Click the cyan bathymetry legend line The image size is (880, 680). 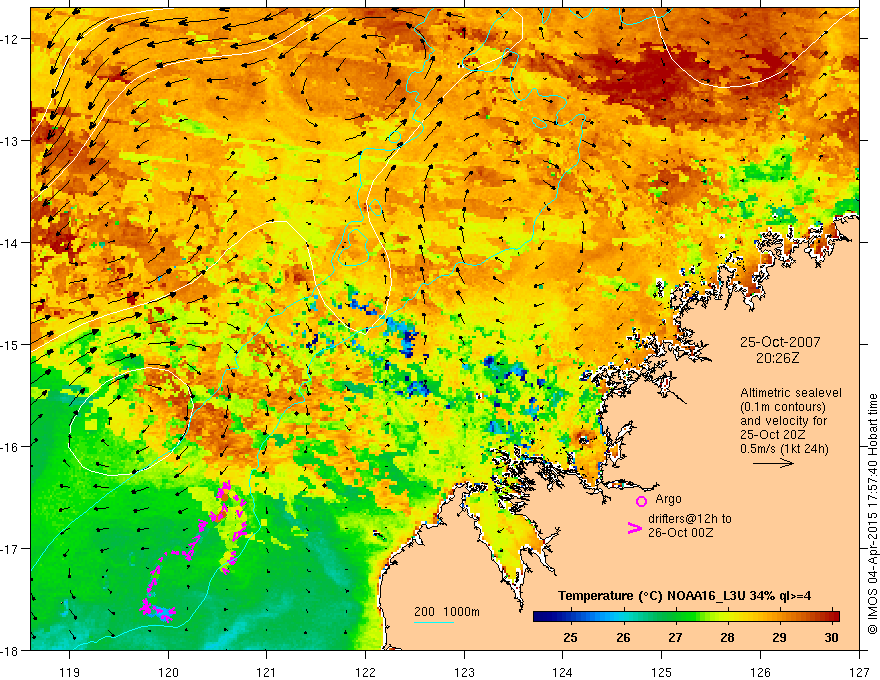pyautogui.click(x=434, y=622)
